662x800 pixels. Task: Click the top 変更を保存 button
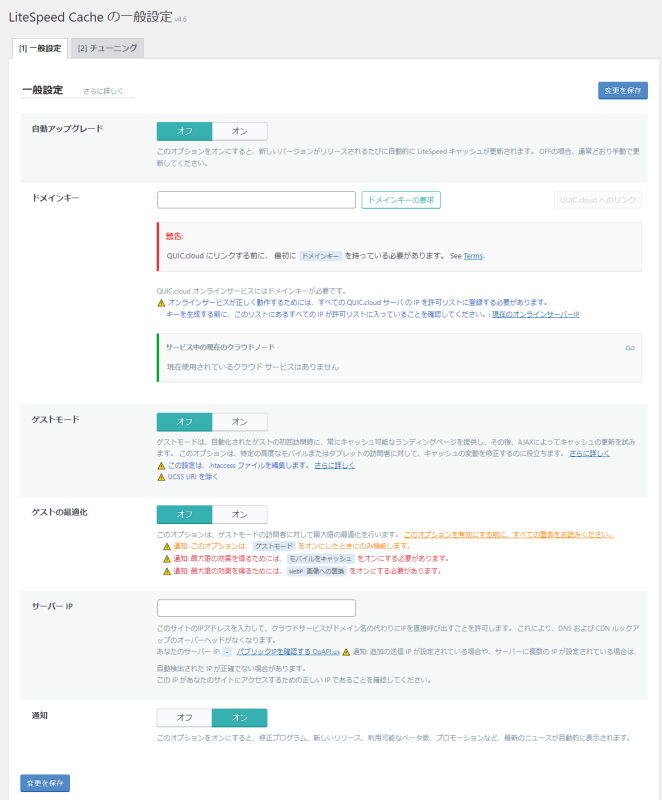coord(622,90)
